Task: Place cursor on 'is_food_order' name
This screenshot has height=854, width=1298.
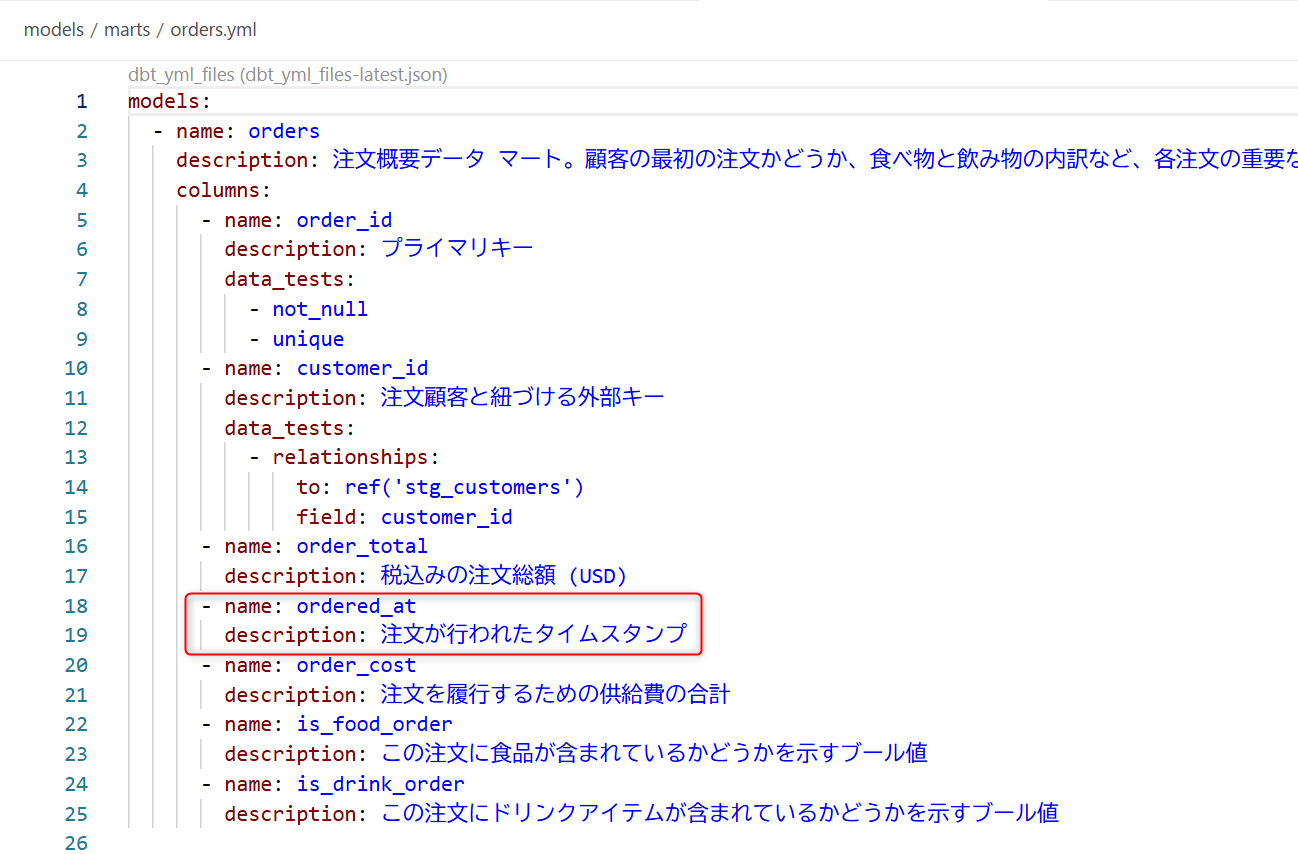Action: [x=374, y=724]
